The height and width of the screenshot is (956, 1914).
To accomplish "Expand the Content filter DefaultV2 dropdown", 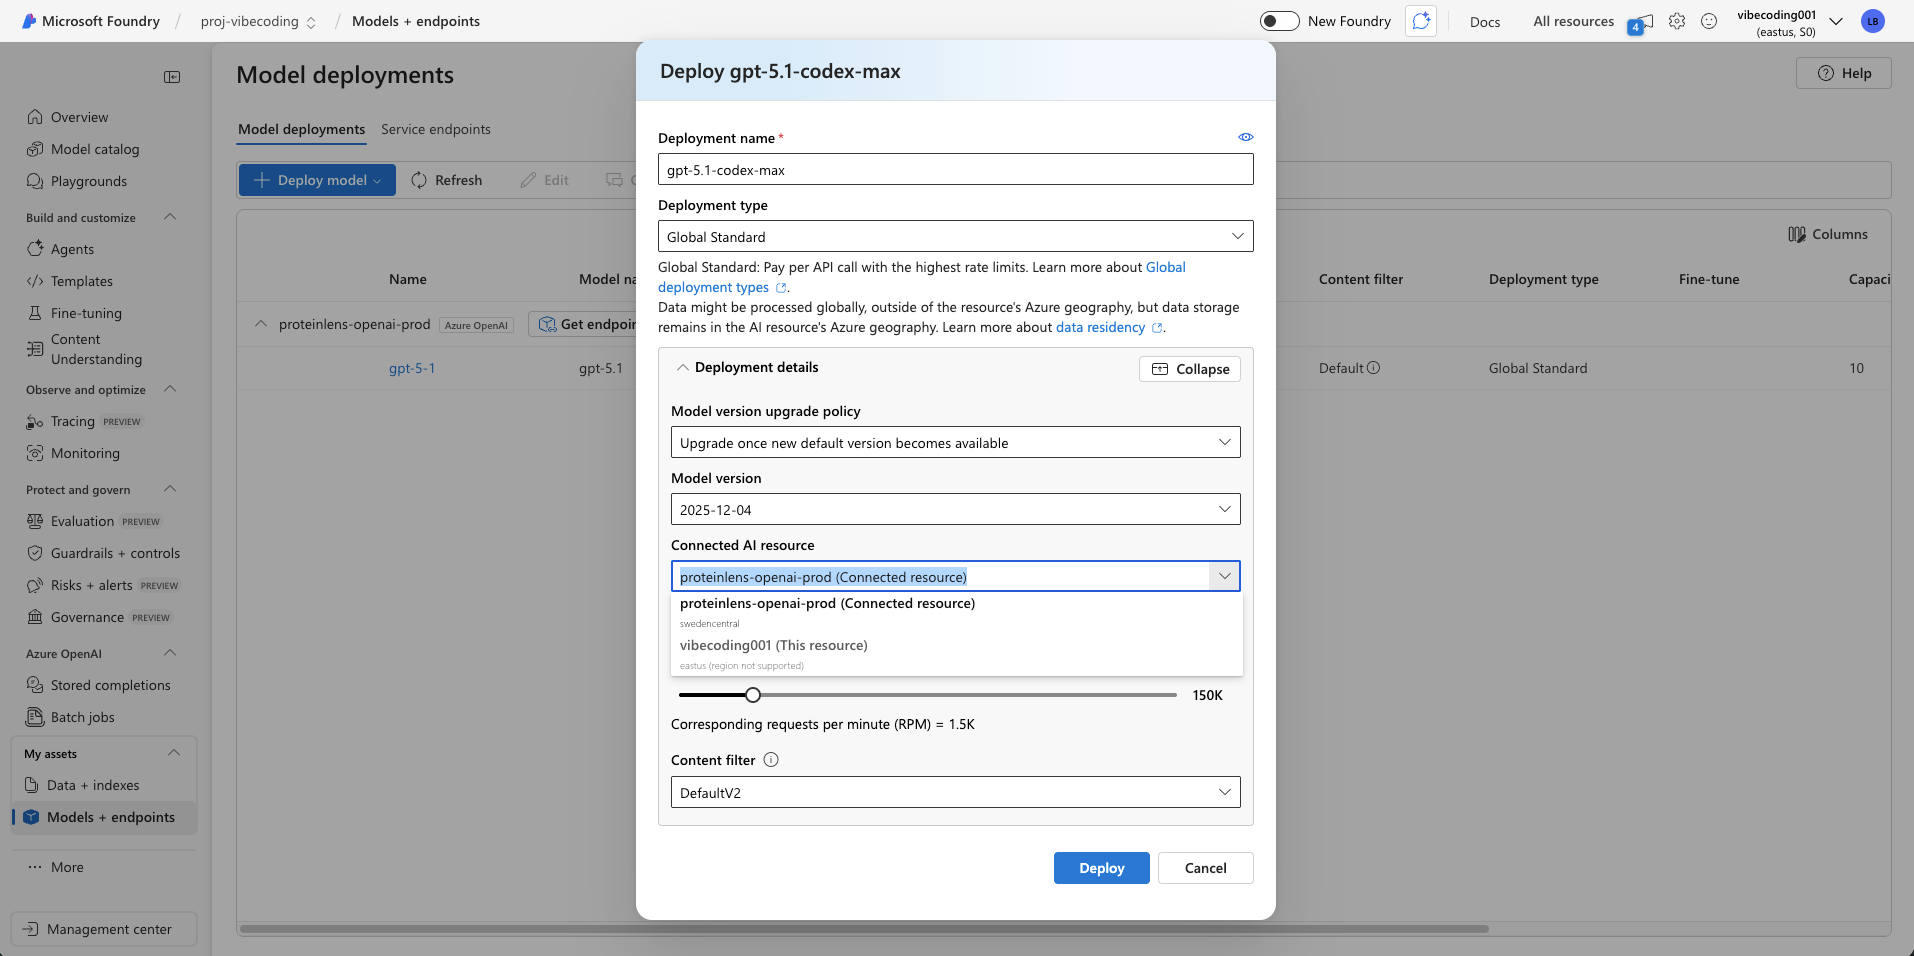I will click(955, 793).
